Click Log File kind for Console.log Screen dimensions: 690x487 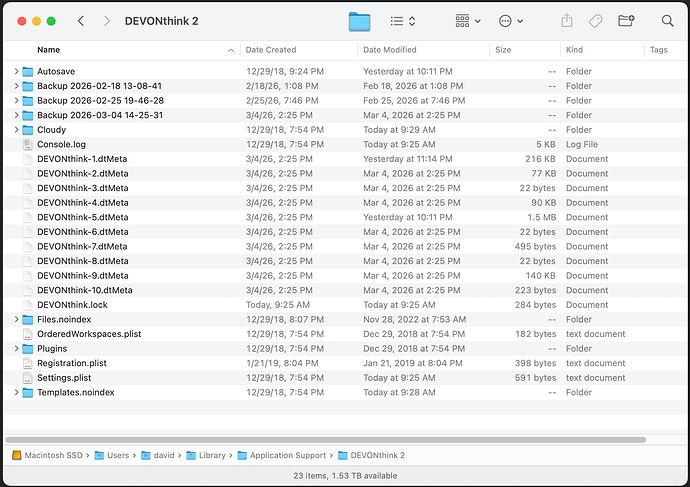[x=582, y=144]
